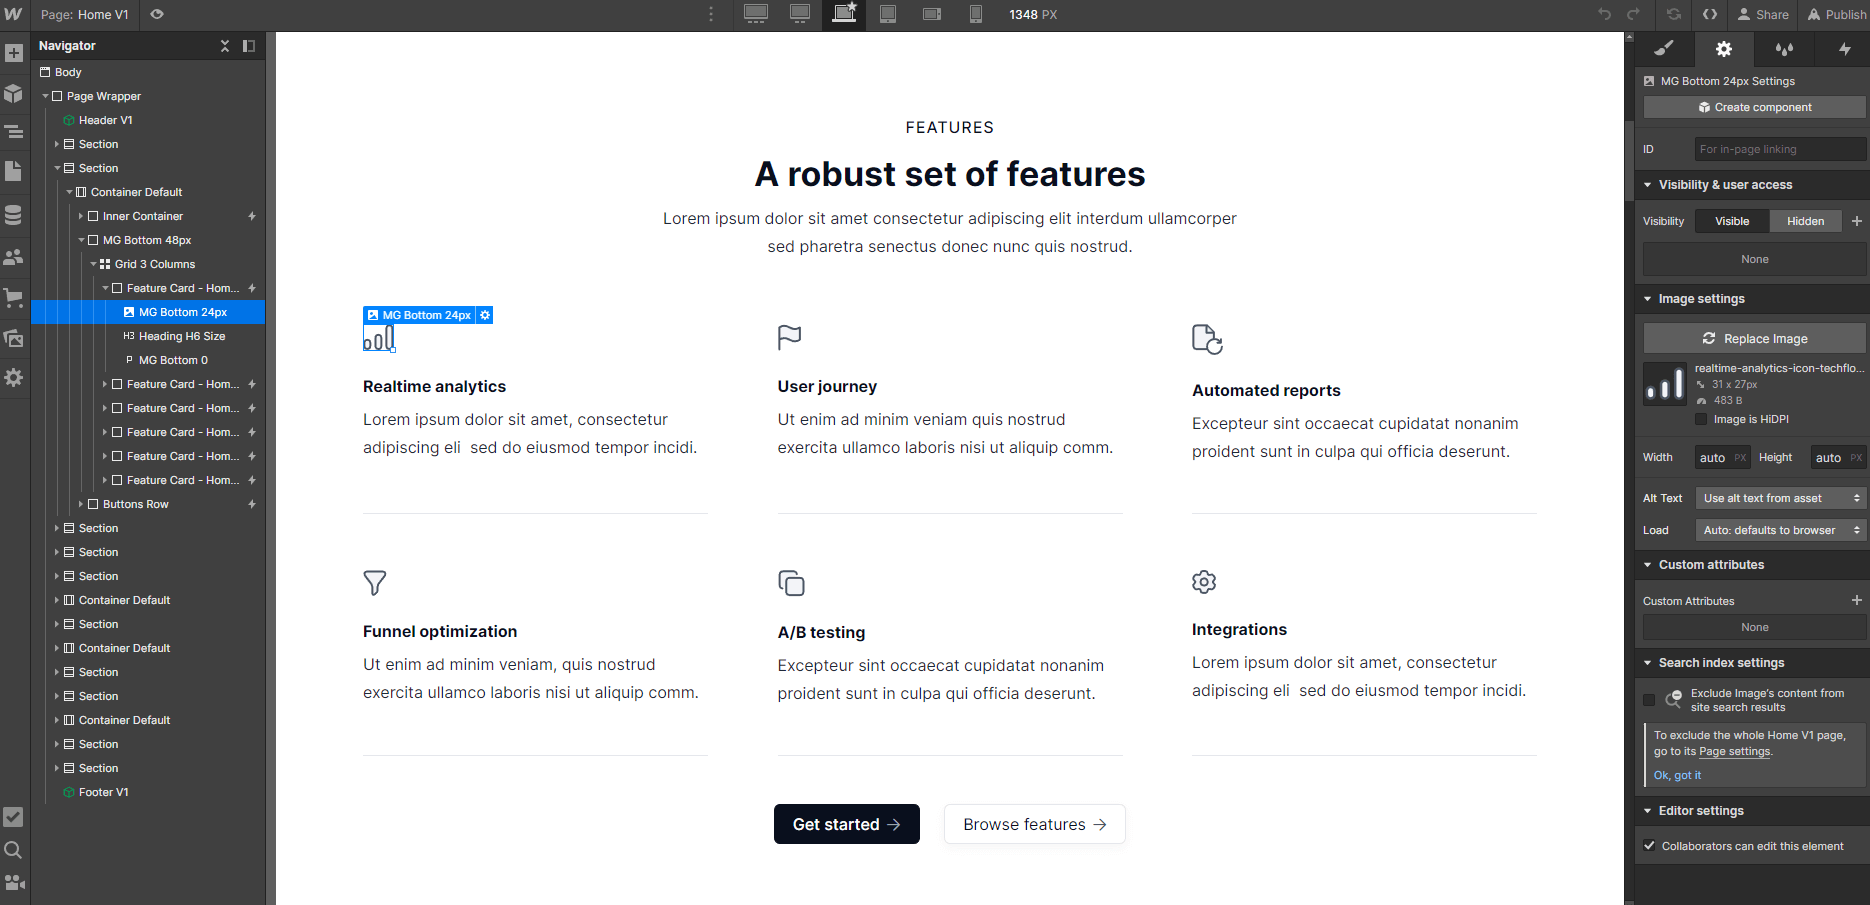Set element visibility to Visible

tap(1731, 220)
